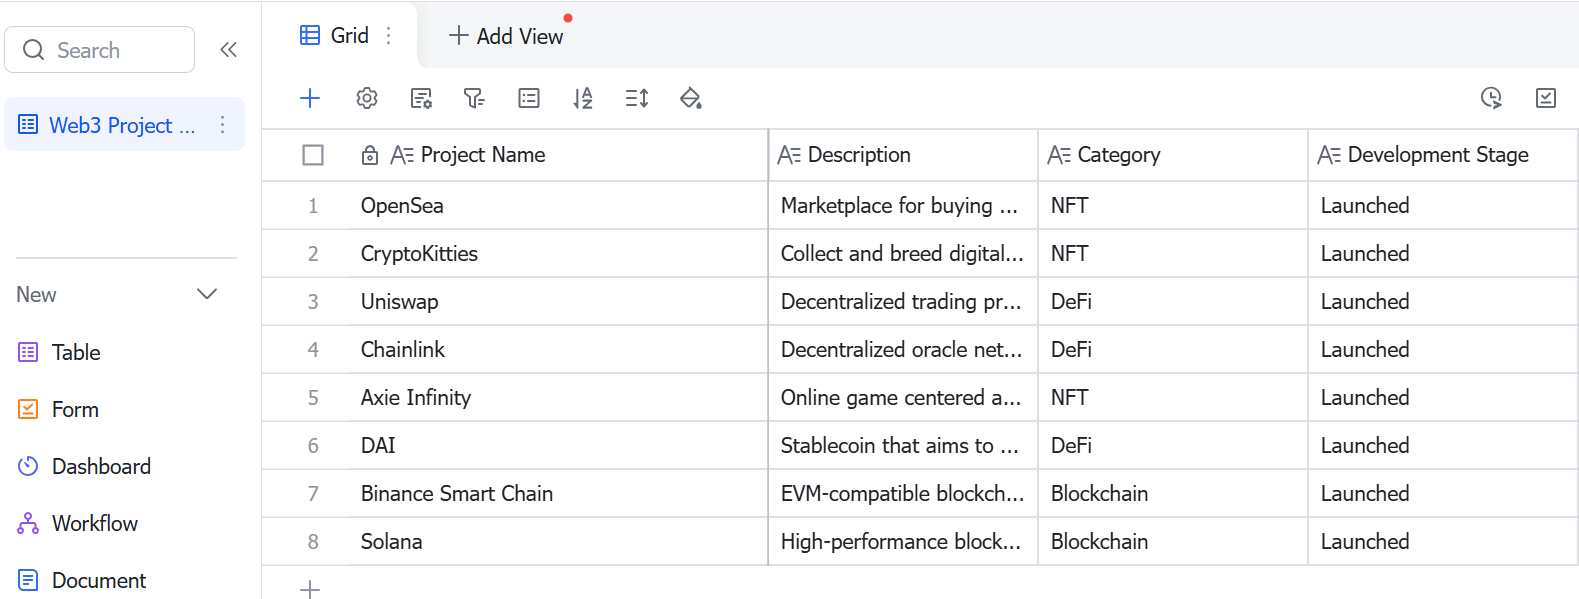The image size is (1579, 599).
Task: Click the Document icon in sidebar
Action: coord(28,580)
